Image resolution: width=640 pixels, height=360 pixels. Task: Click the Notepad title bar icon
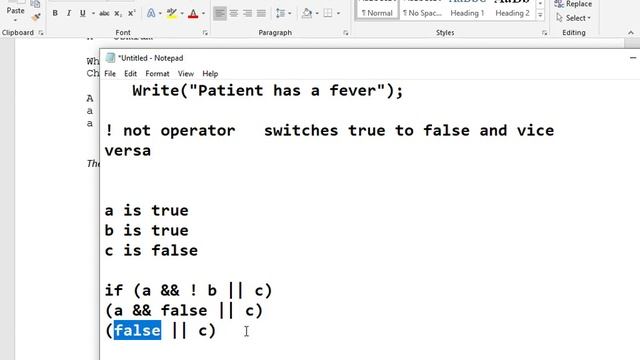pyautogui.click(x=110, y=58)
